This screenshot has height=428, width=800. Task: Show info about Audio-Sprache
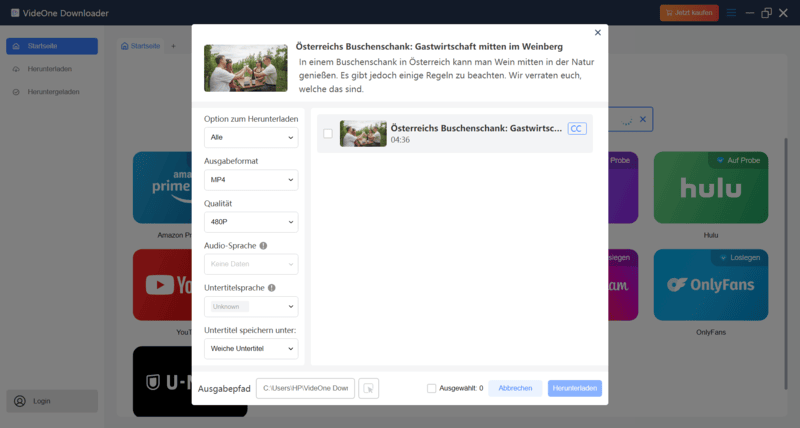[x=263, y=245]
